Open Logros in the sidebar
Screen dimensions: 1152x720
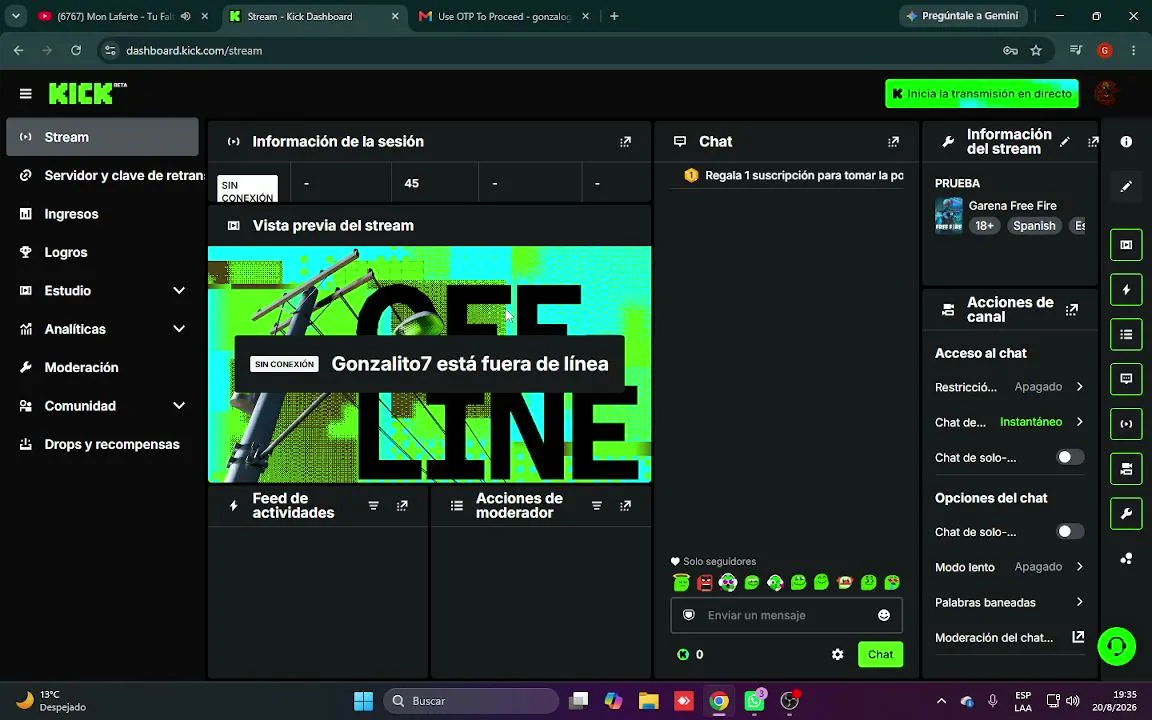[102, 252]
